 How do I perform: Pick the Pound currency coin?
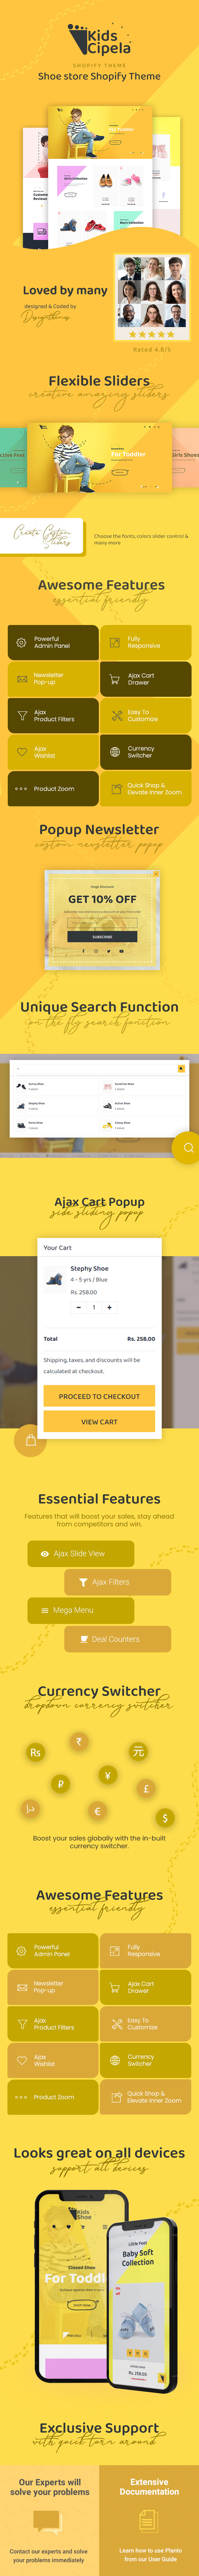point(146,1788)
